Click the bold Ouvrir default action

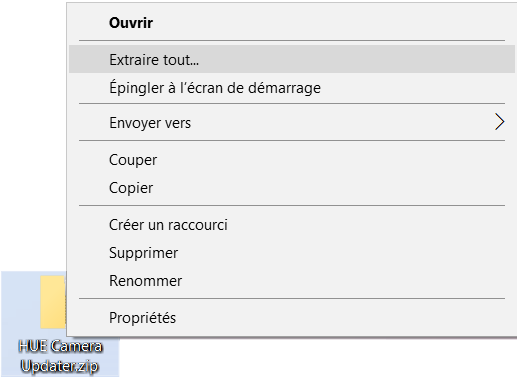[x=131, y=23]
